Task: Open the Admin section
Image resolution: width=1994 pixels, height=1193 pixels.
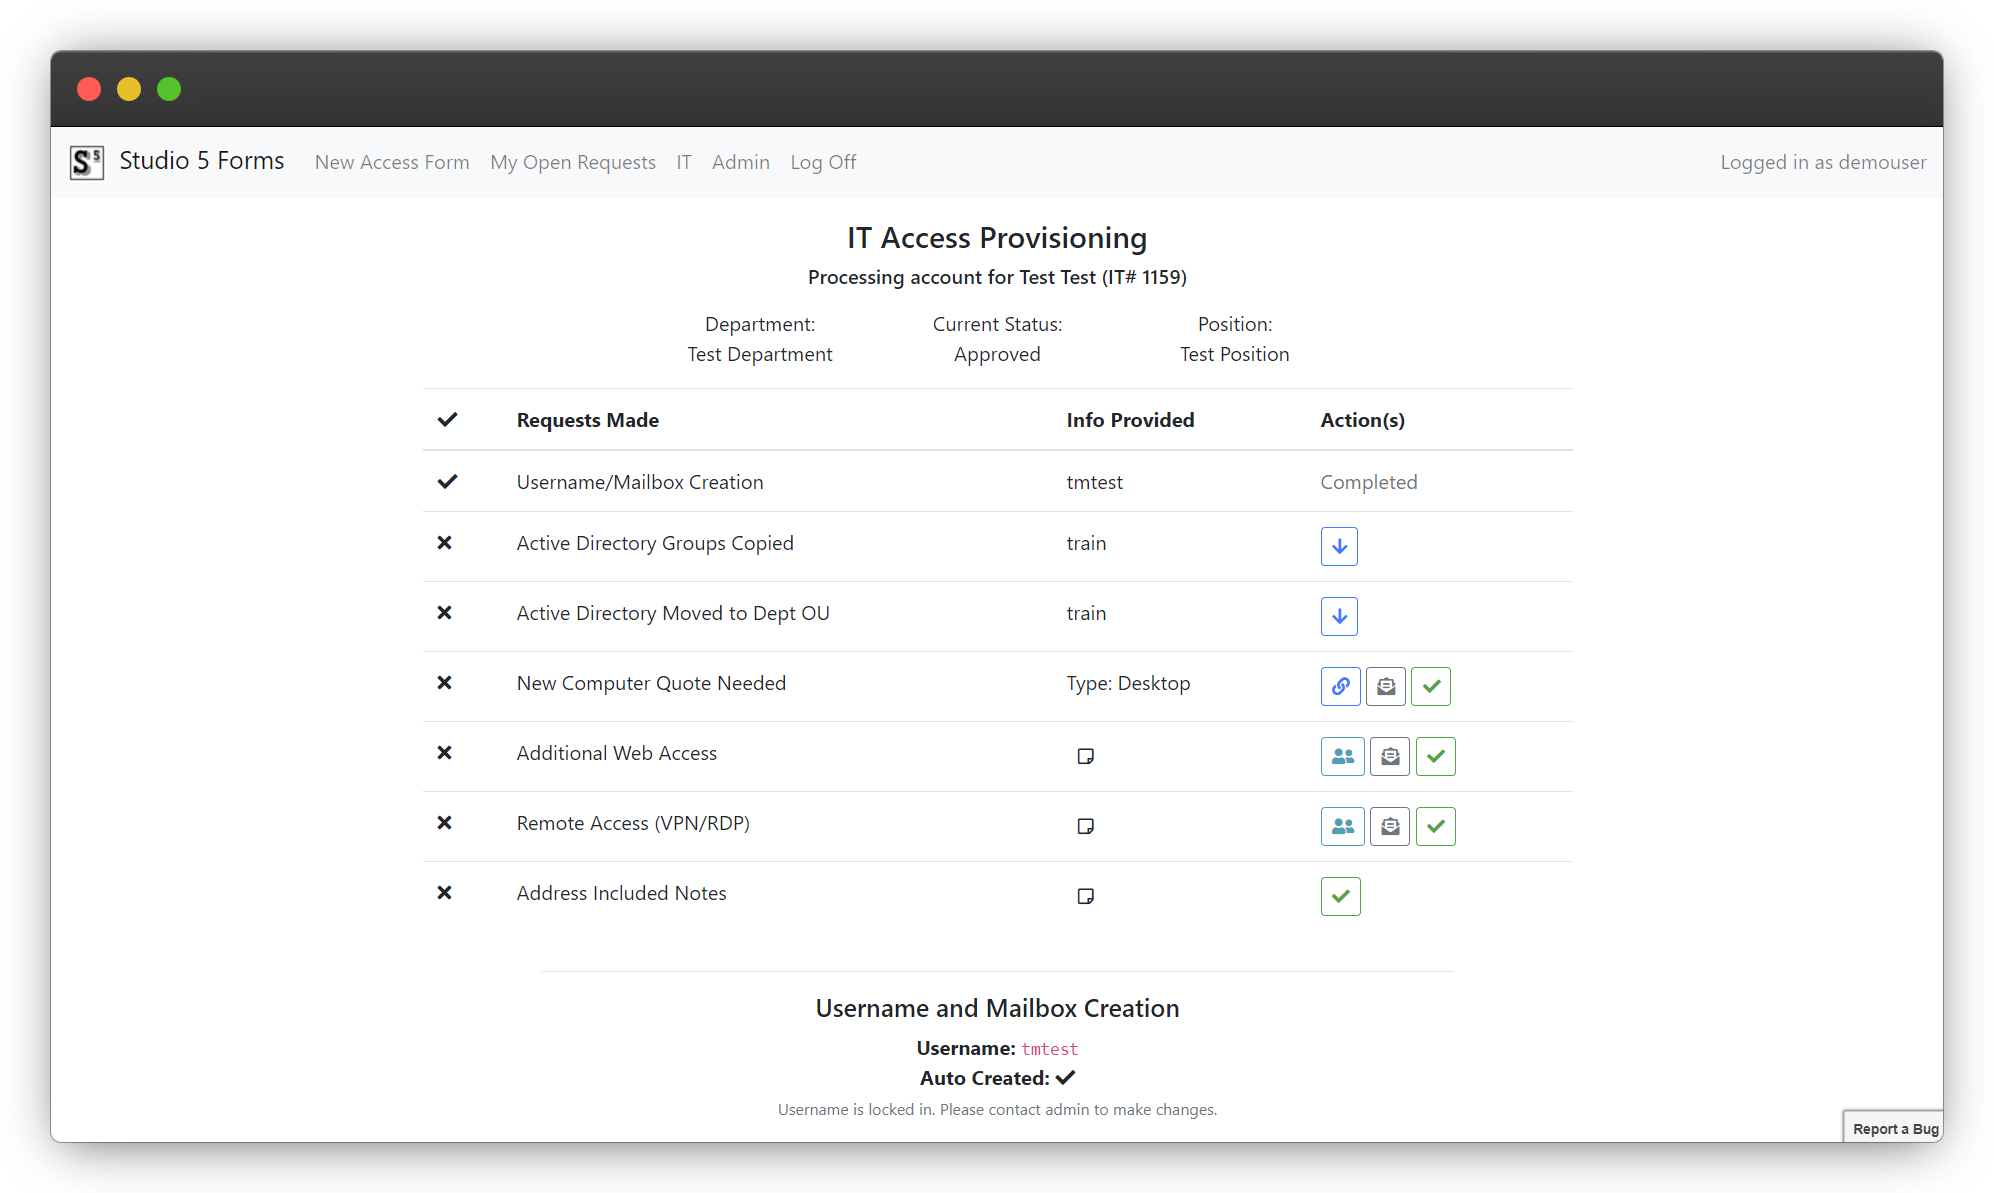Action: coord(741,162)
